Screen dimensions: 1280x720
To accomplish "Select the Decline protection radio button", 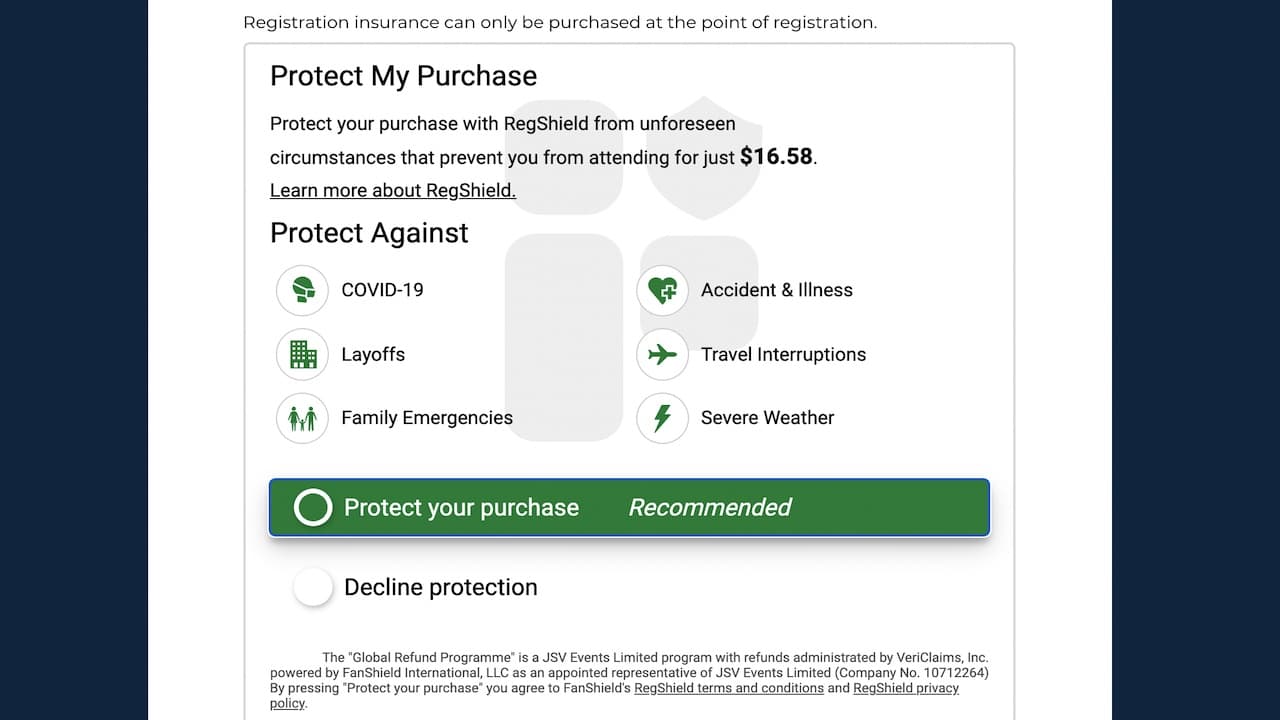I will click(313, 587).
